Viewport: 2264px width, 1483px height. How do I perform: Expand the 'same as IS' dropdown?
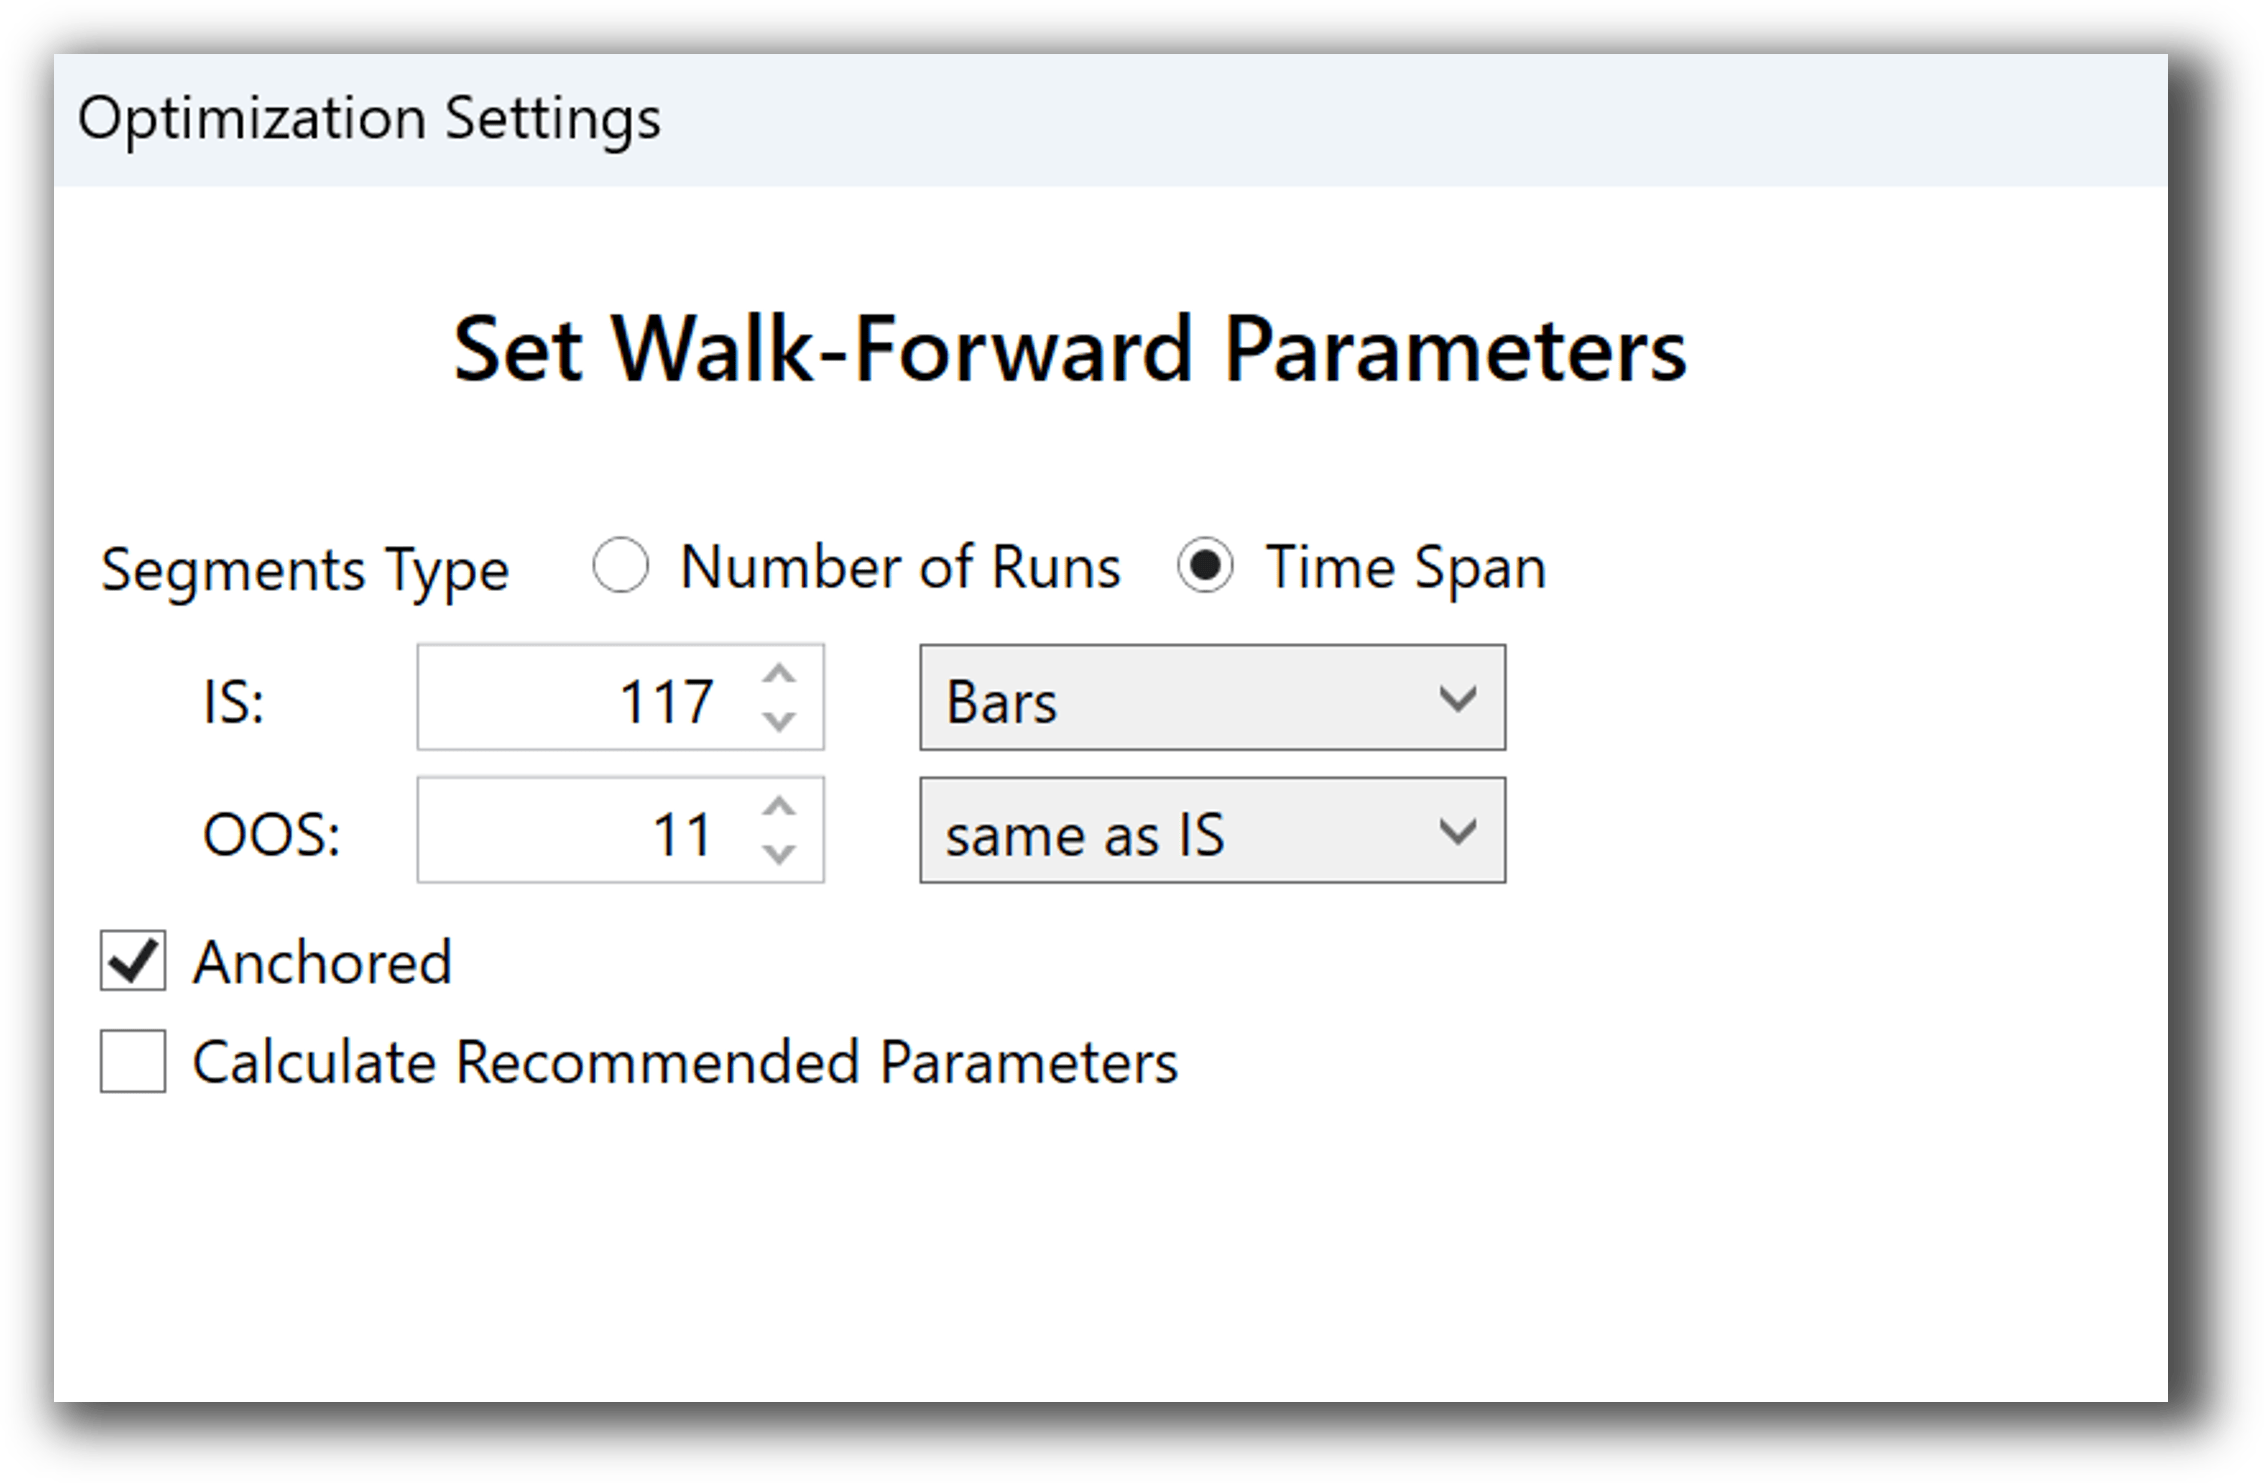pos(1211,831)
